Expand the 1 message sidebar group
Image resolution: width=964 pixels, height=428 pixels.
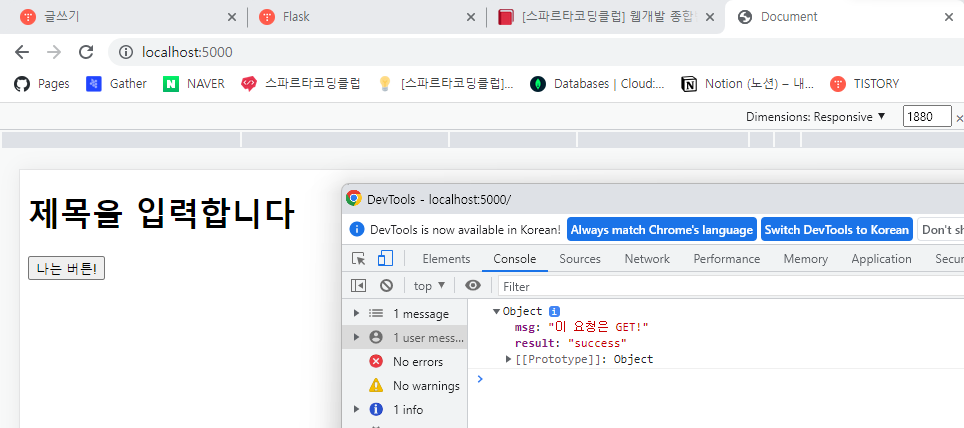tap(356, 314)
